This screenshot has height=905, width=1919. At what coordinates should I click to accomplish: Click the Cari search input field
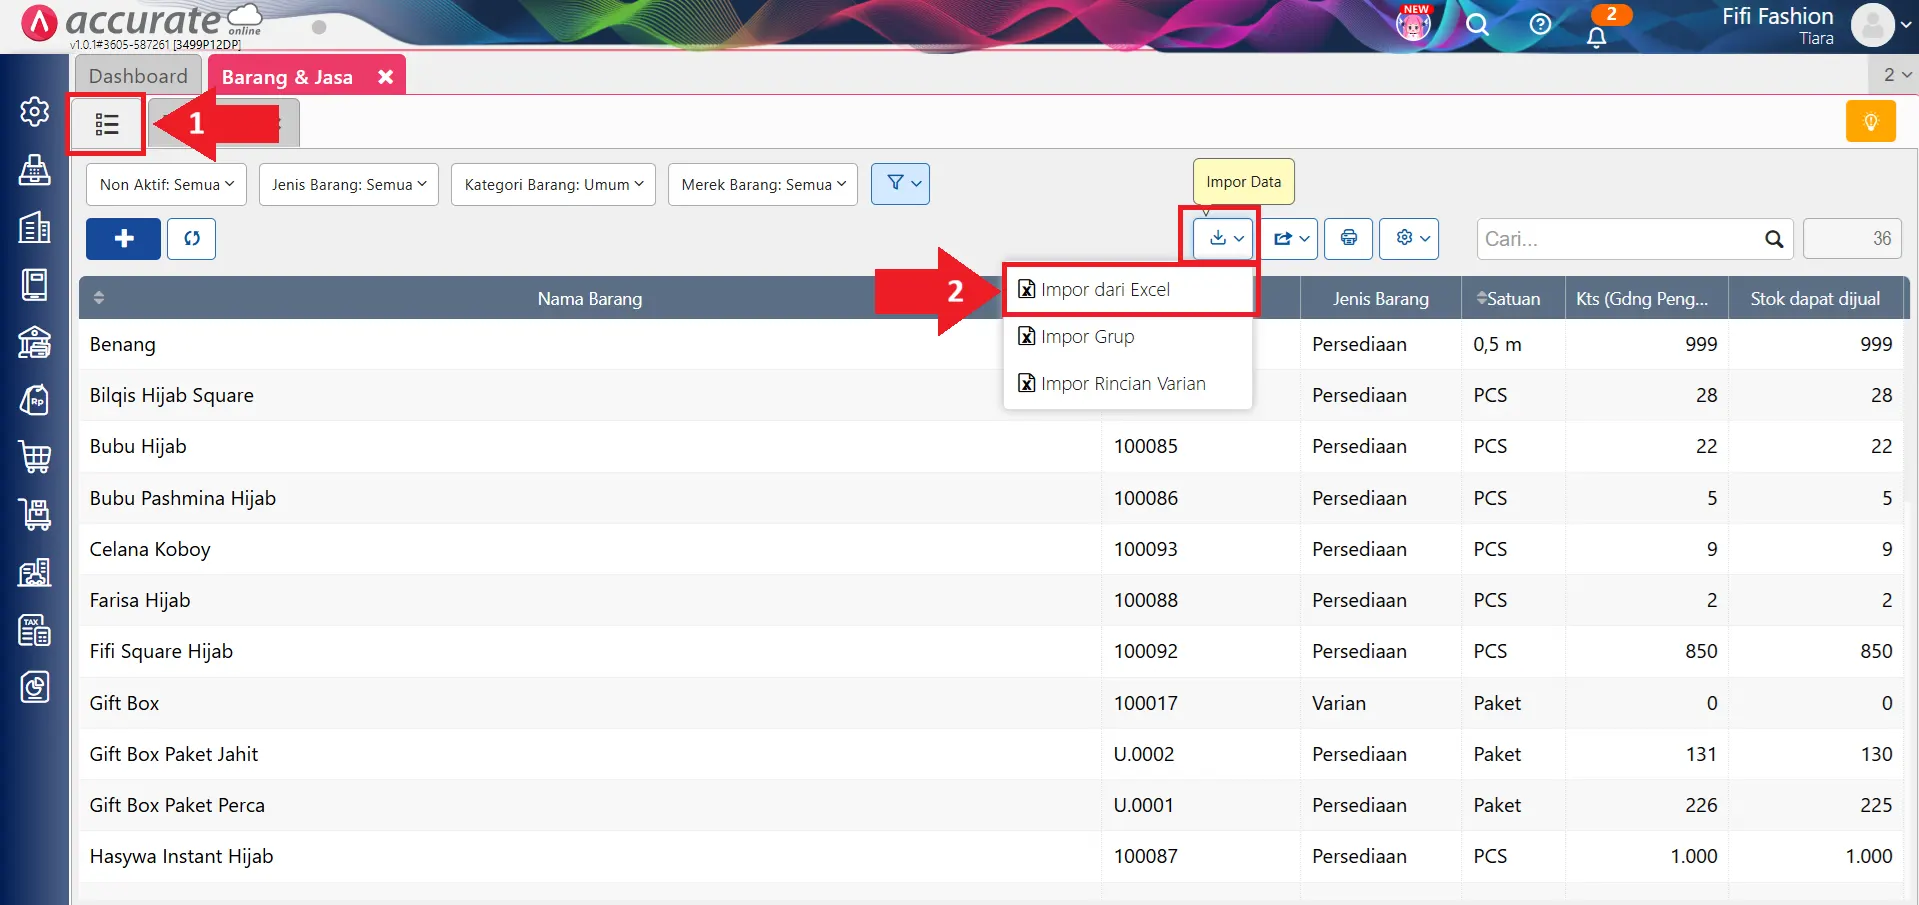pyautogui.click(x=1620, y=239)
